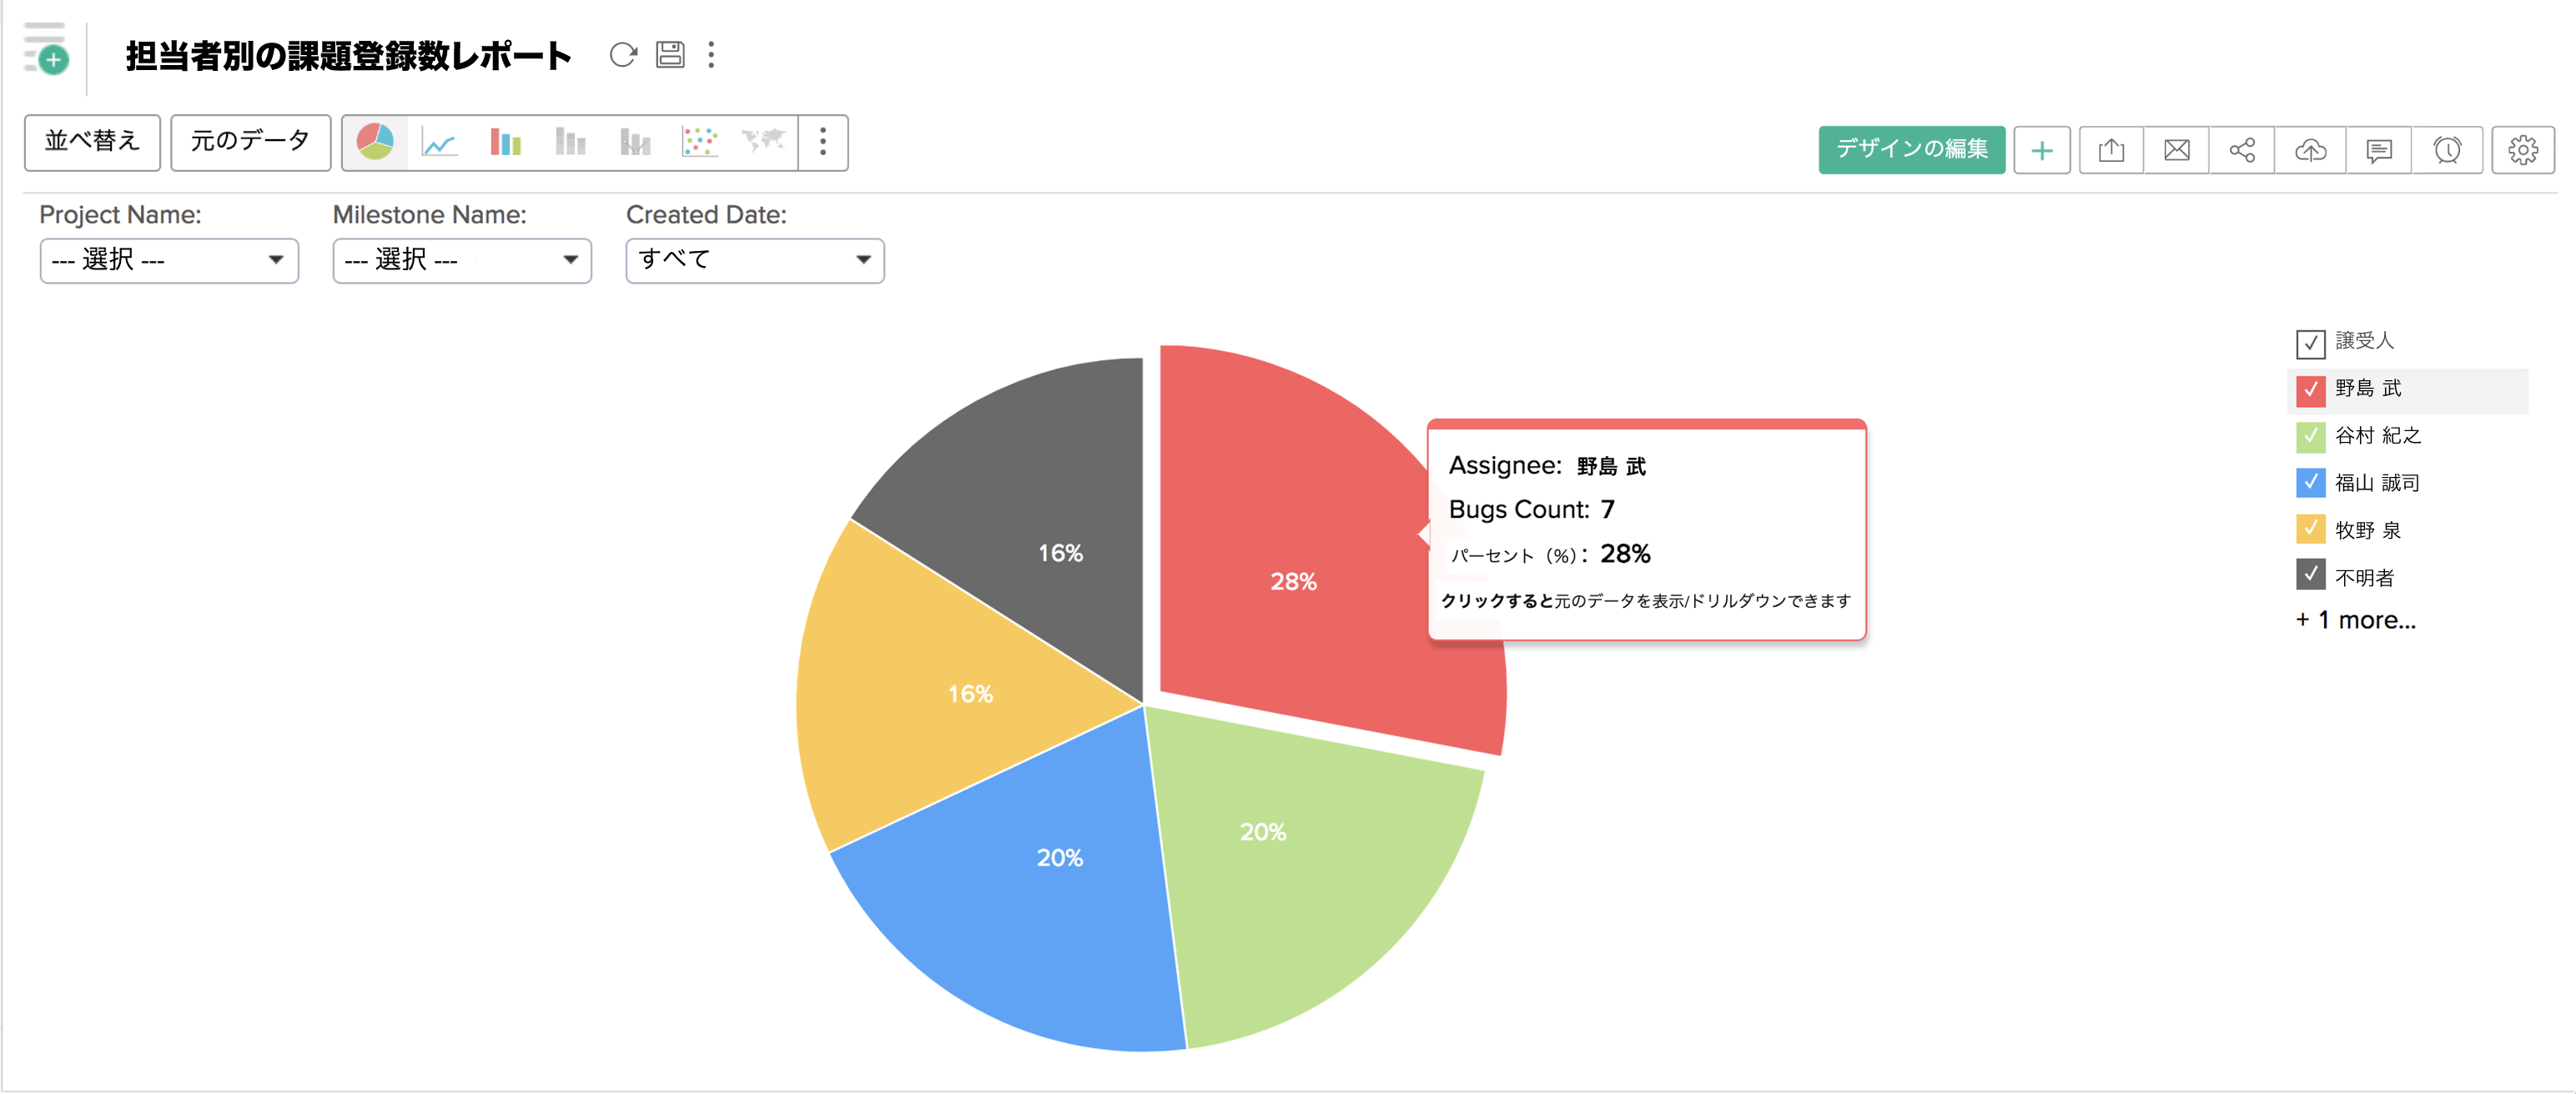2576x1094 pixels.
Task: Open the kebab menu beside the report title
Action: [711, 55]
